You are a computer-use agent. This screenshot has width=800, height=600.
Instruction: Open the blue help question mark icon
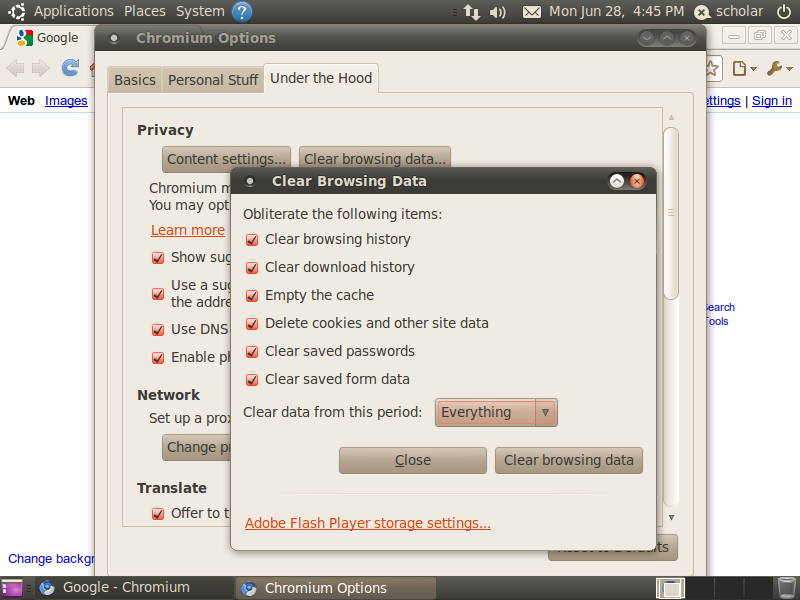(x=242, y=11)
